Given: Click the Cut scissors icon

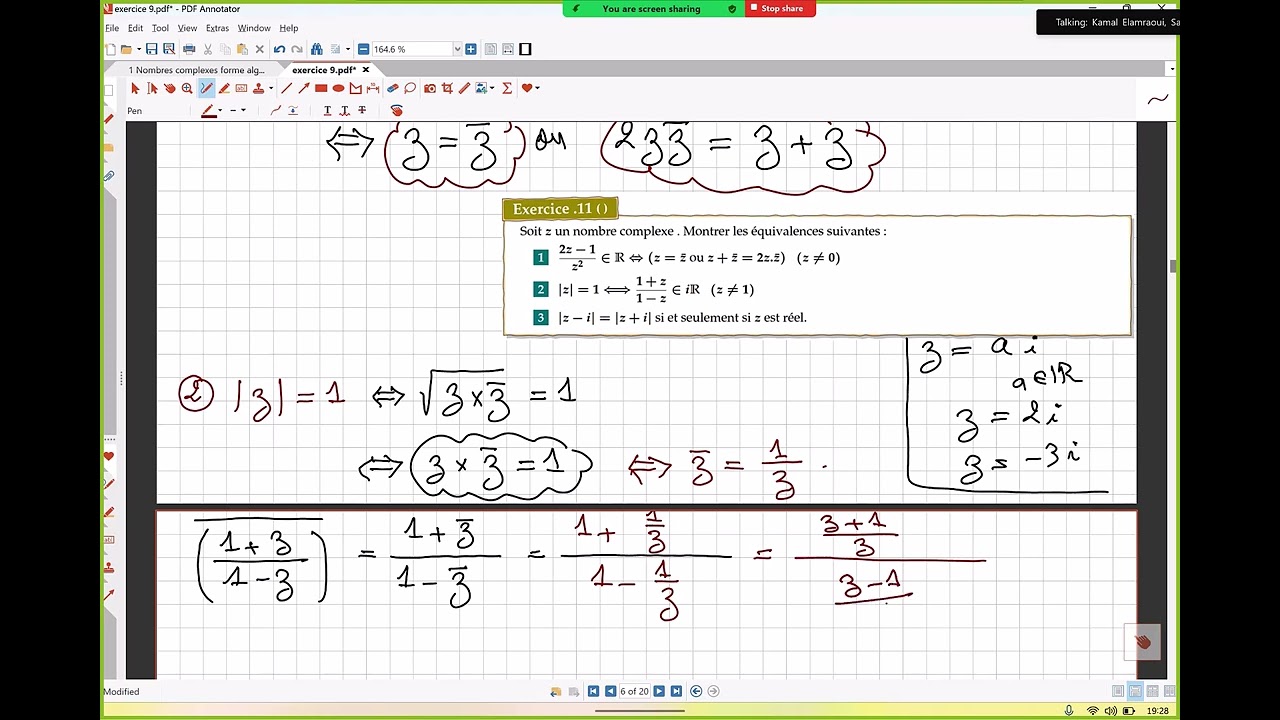Looking at the screenshot, I should (x=207, y=49).
